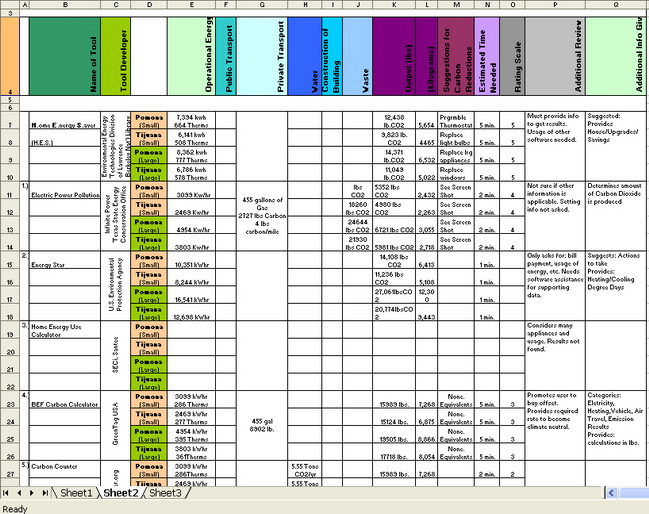This screenshot has height=514, width=649.
Task: Click horizontal scrollbar left arrow
Action: point(612,492)
